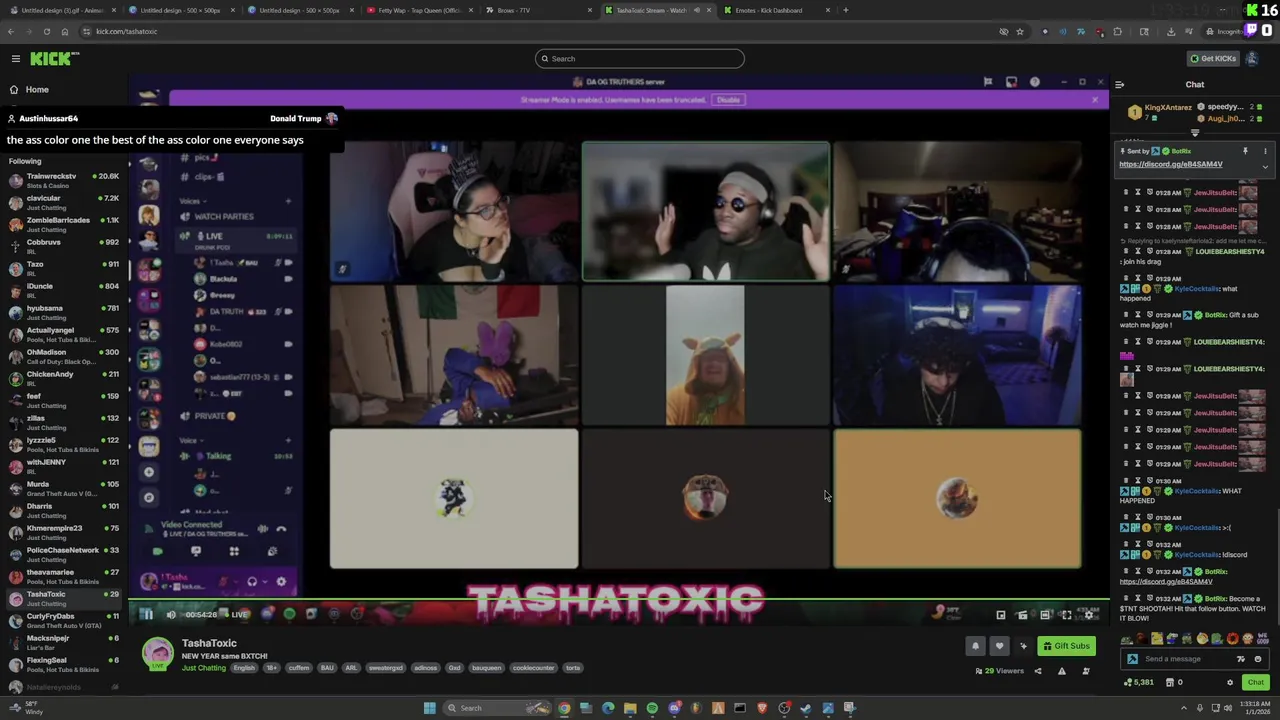The image size is (1280, 720).
Task: Open pinned Discord invite link
Action: 1170,164
